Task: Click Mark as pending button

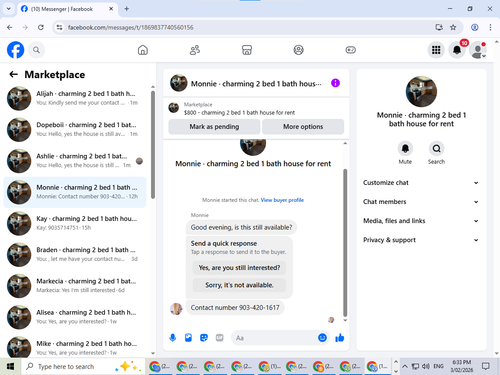Action: (214, 127)
